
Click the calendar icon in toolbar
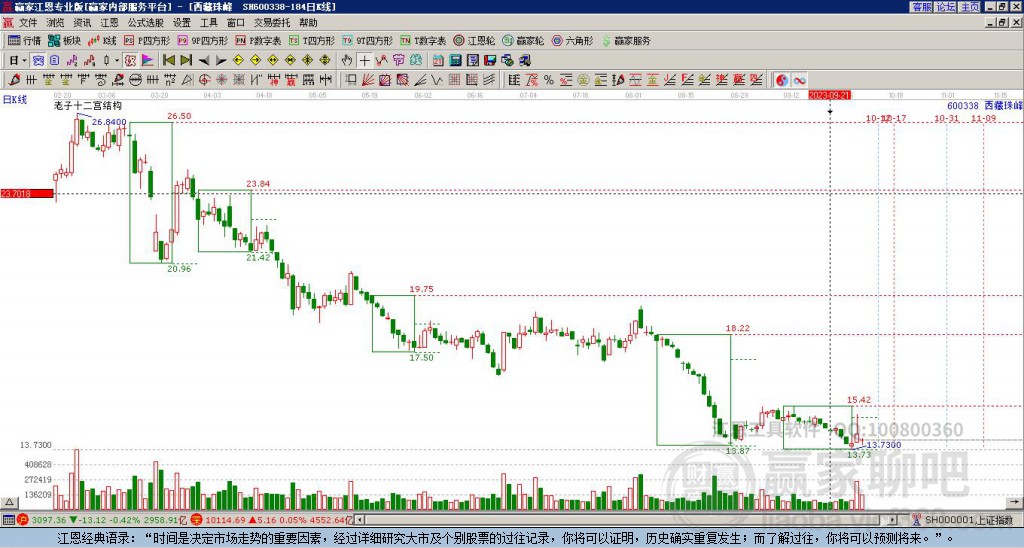[438, 61]
